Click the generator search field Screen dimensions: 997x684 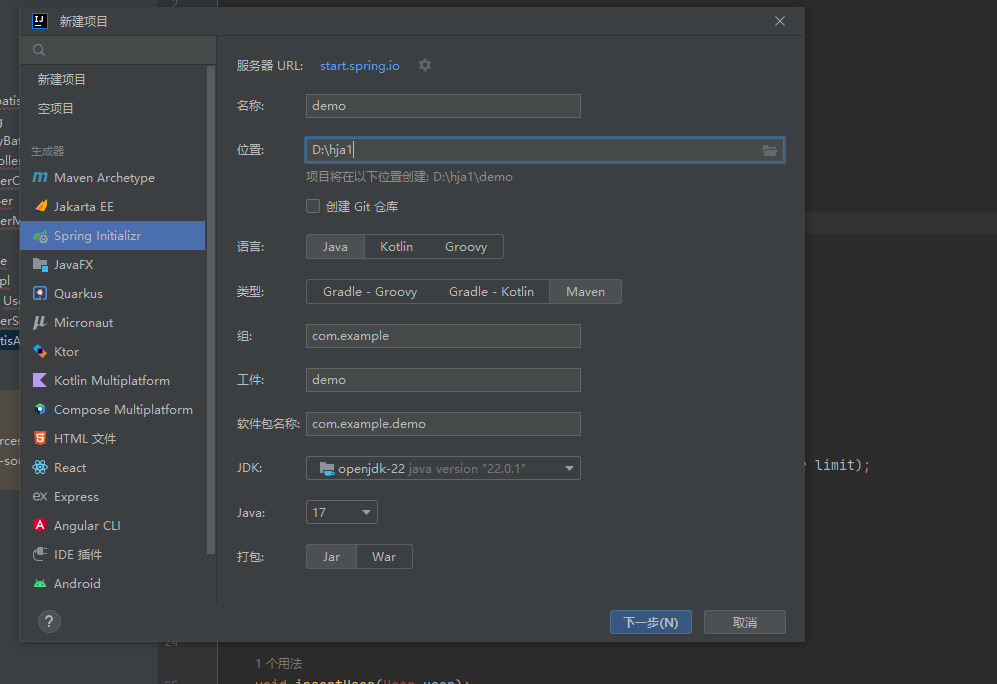tap(118, 50)
